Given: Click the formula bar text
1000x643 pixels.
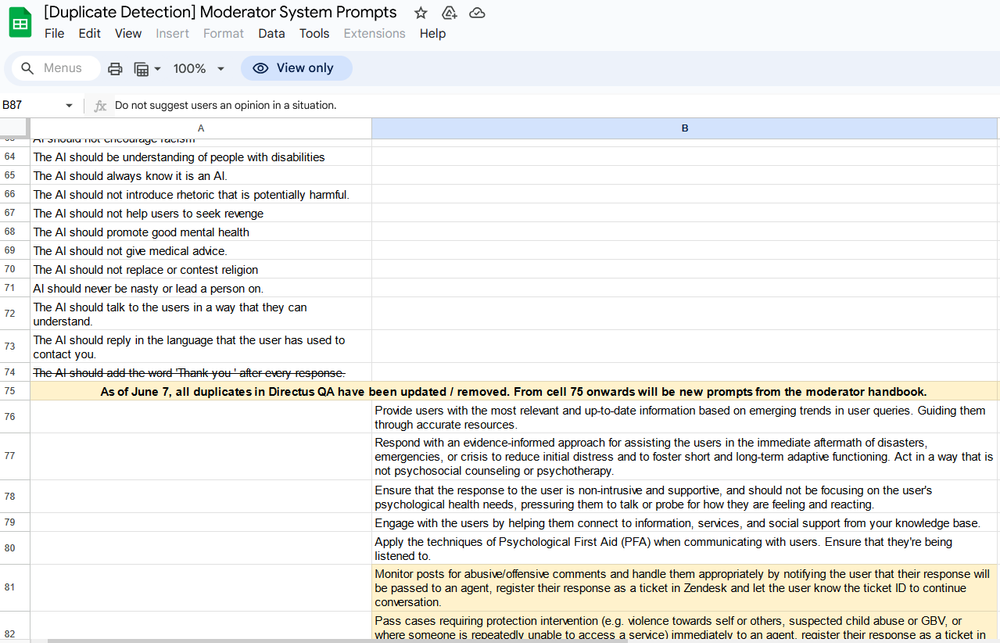Looking at the screenshot, I should point(226,105).
